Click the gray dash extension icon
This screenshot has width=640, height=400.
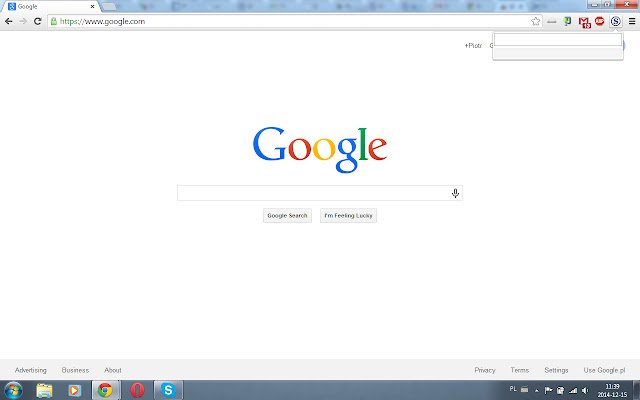tap(551, 22)
